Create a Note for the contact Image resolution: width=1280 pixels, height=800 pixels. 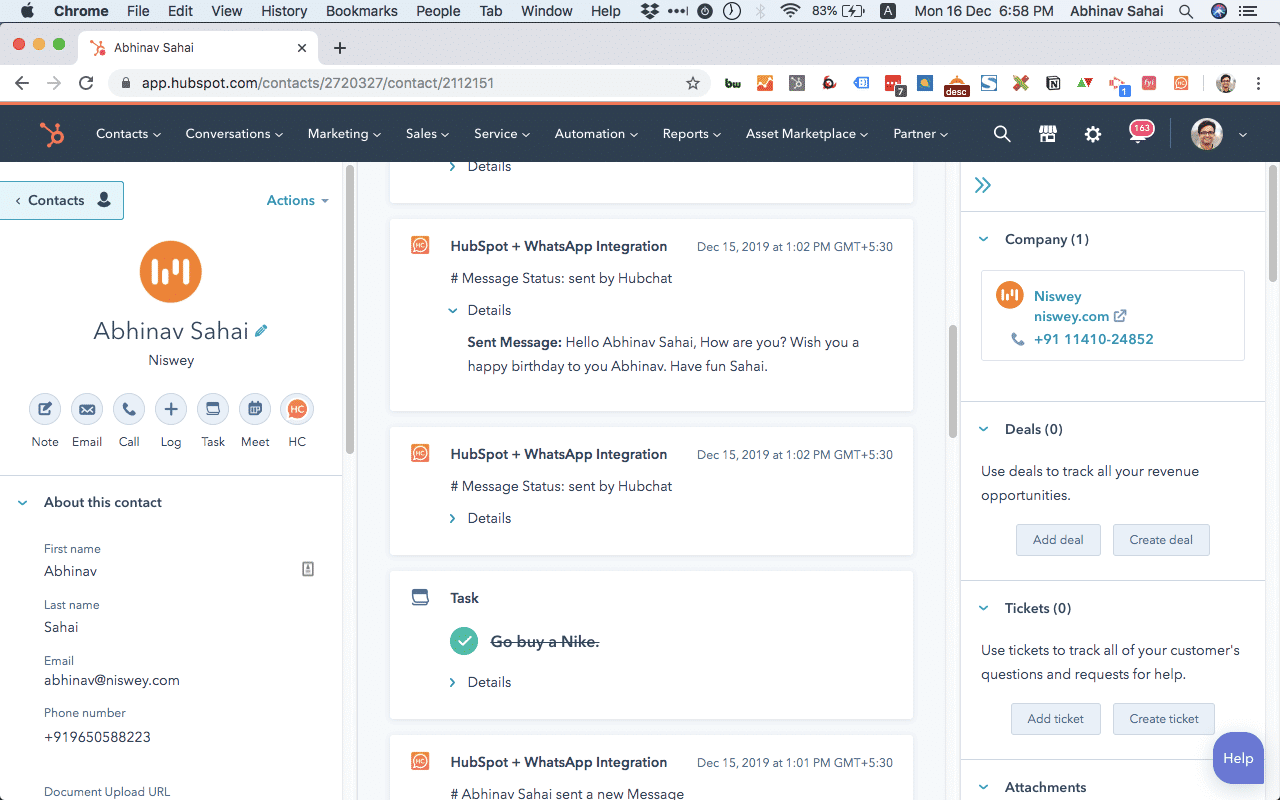pos(45,409)
